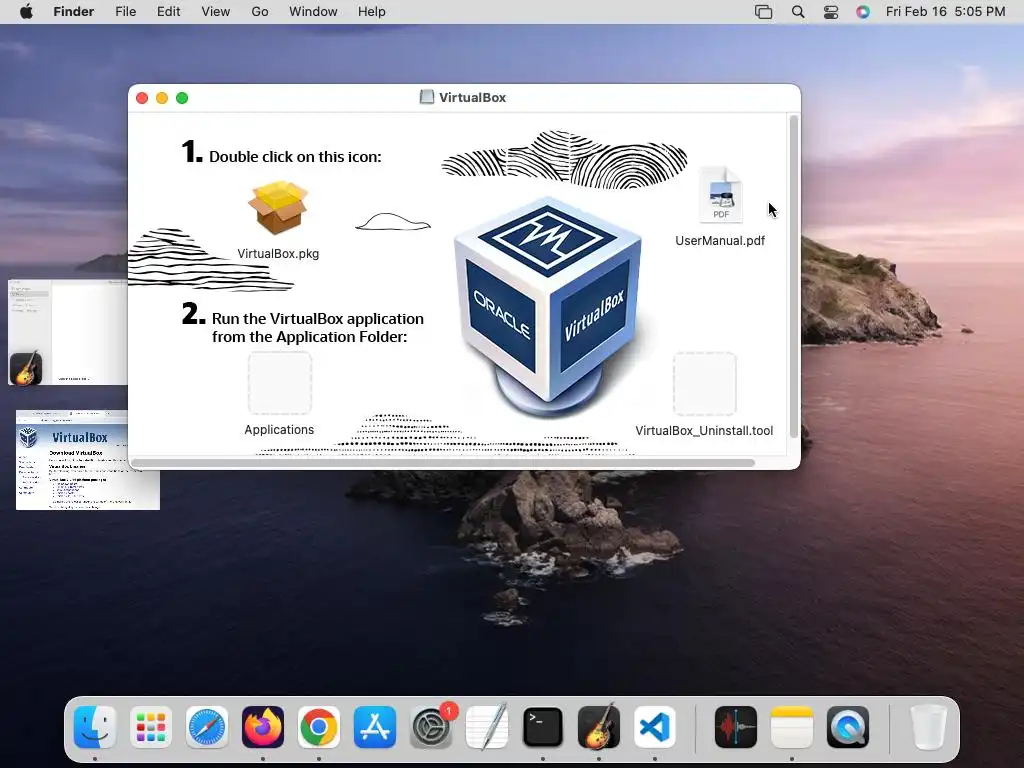Image resolution: width=1024 pixels, height=768 pixels.
Task: Click the VirtualBox window title text
Action: (473, 97)
